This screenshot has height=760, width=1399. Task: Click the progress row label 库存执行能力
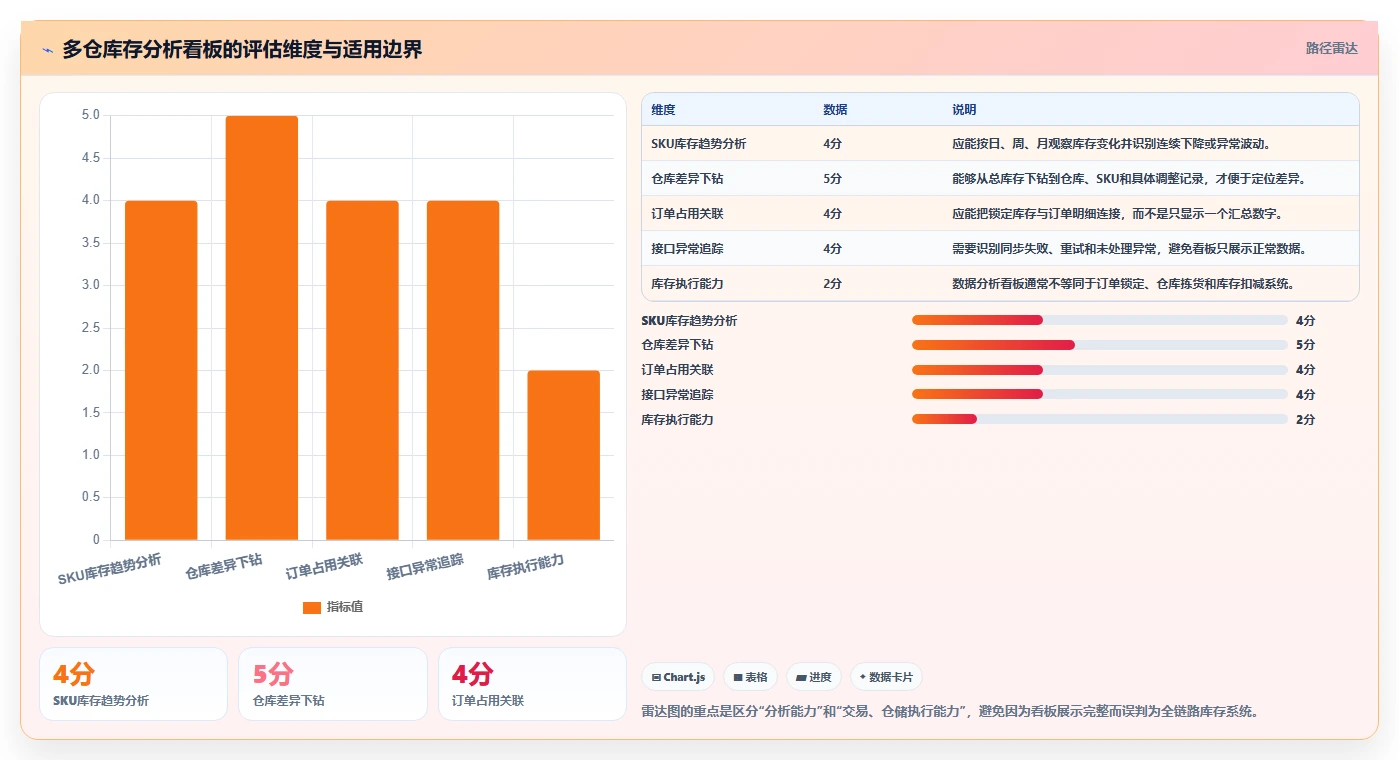coord(677,420)
